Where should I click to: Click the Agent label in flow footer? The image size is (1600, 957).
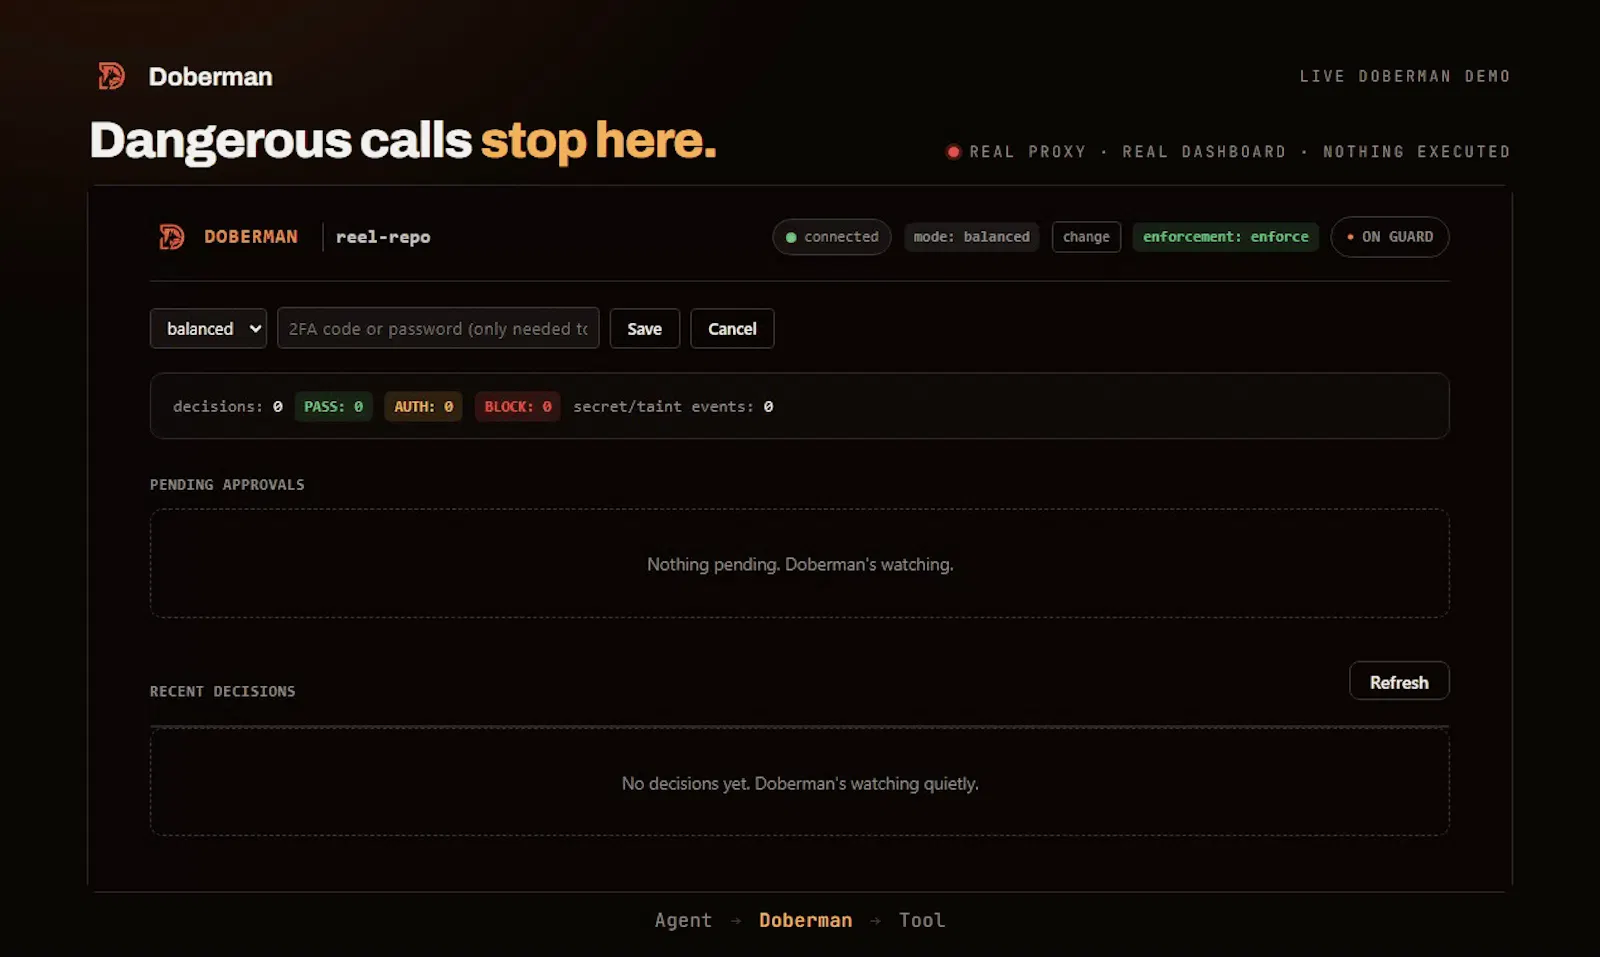pyautogui.click(x=683, y=920)
